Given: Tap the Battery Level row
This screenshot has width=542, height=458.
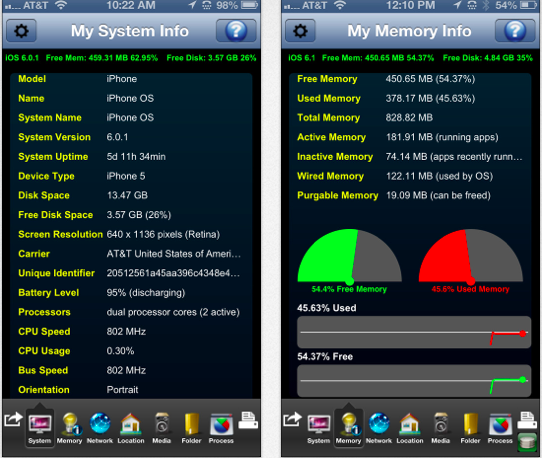Looking at the screenshot, I should pos(131,293).
